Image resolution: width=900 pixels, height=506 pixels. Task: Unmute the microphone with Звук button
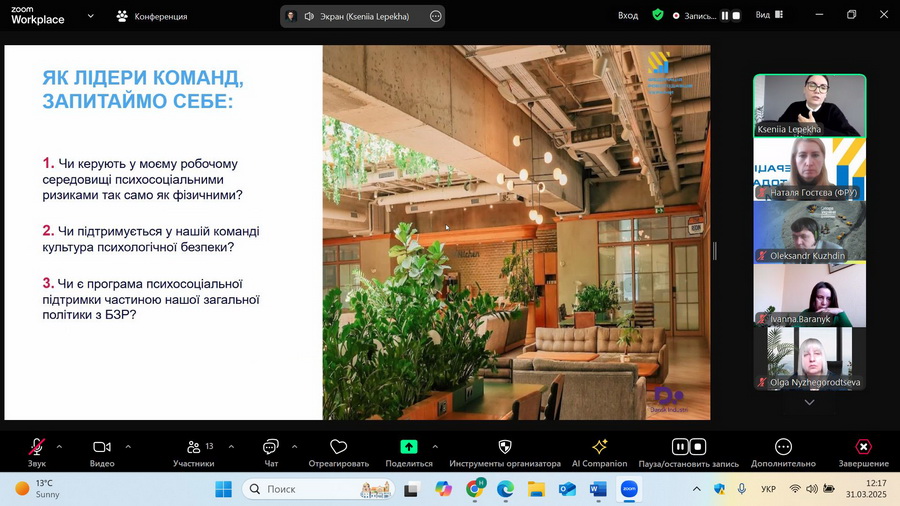[37, 448]
